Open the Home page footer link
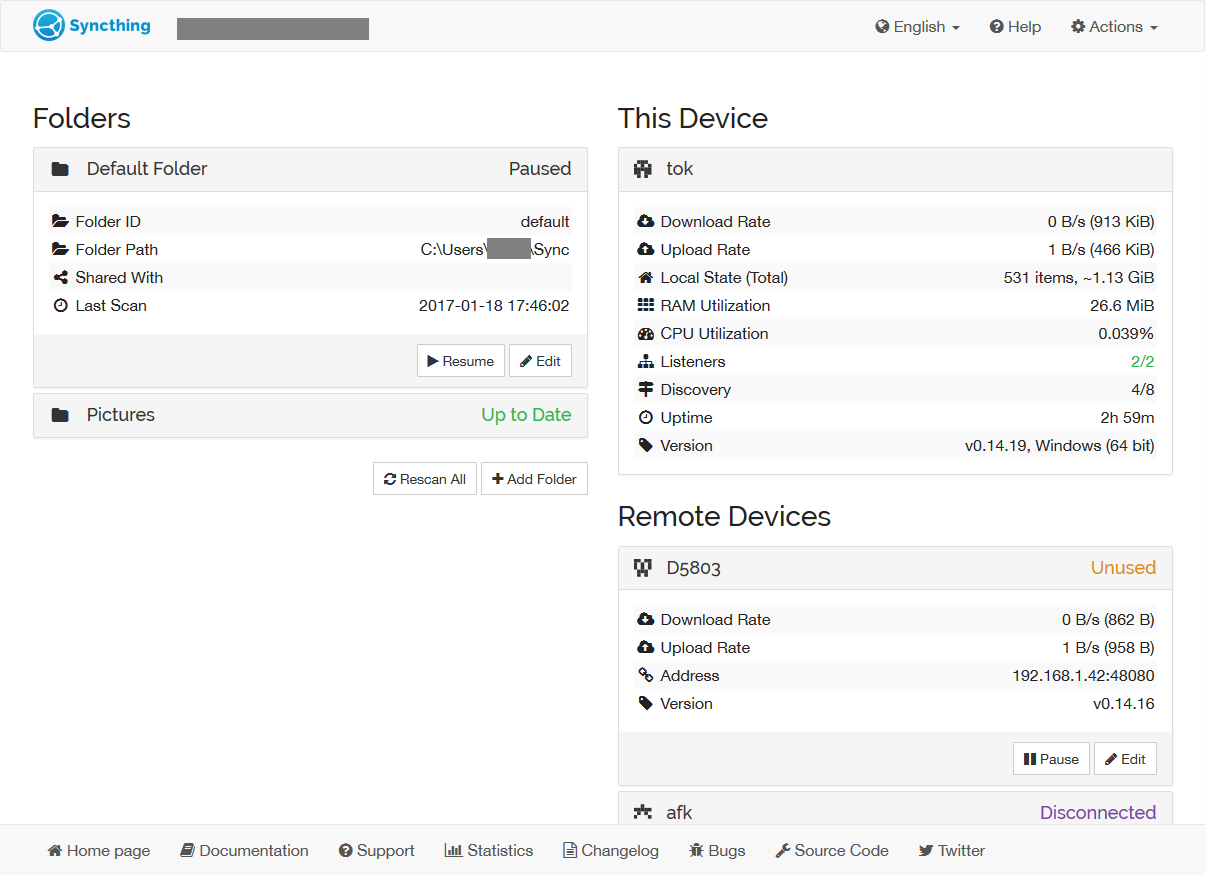 [x=99, y=851]
